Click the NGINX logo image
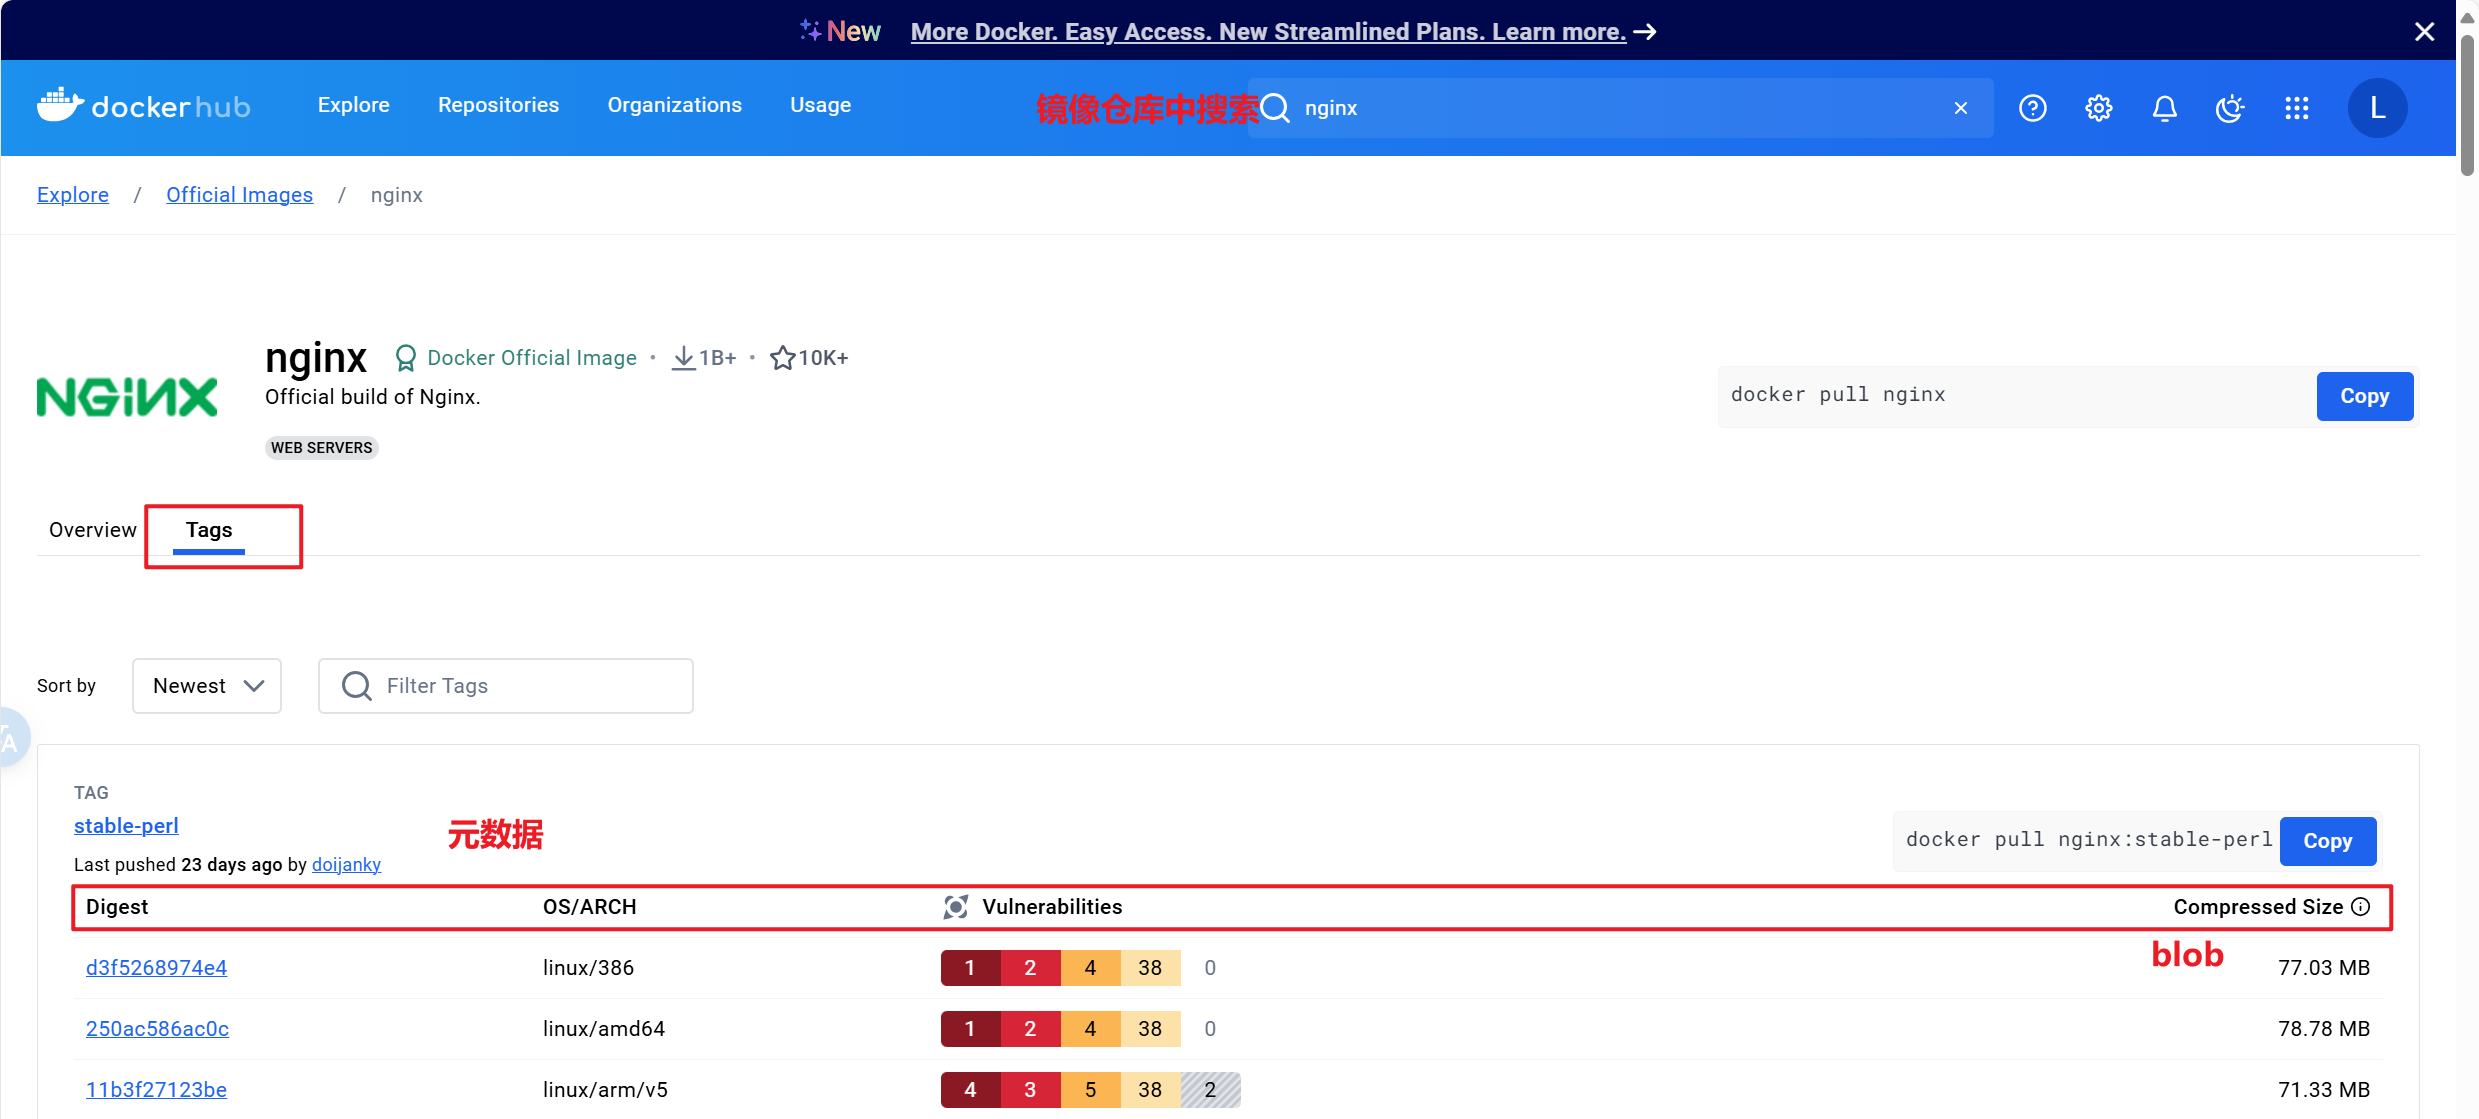2479x1119 pixels. [x=127, y=397]
